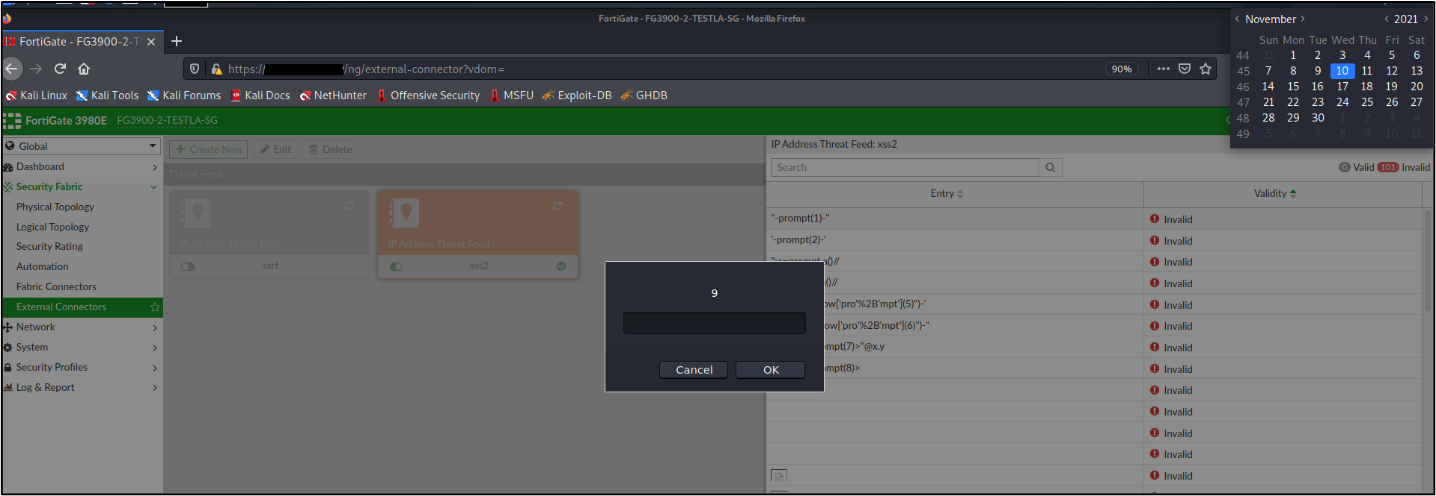Open the Offensive Security bookmark
1436x496 pixels.
[x=428, y=95]
